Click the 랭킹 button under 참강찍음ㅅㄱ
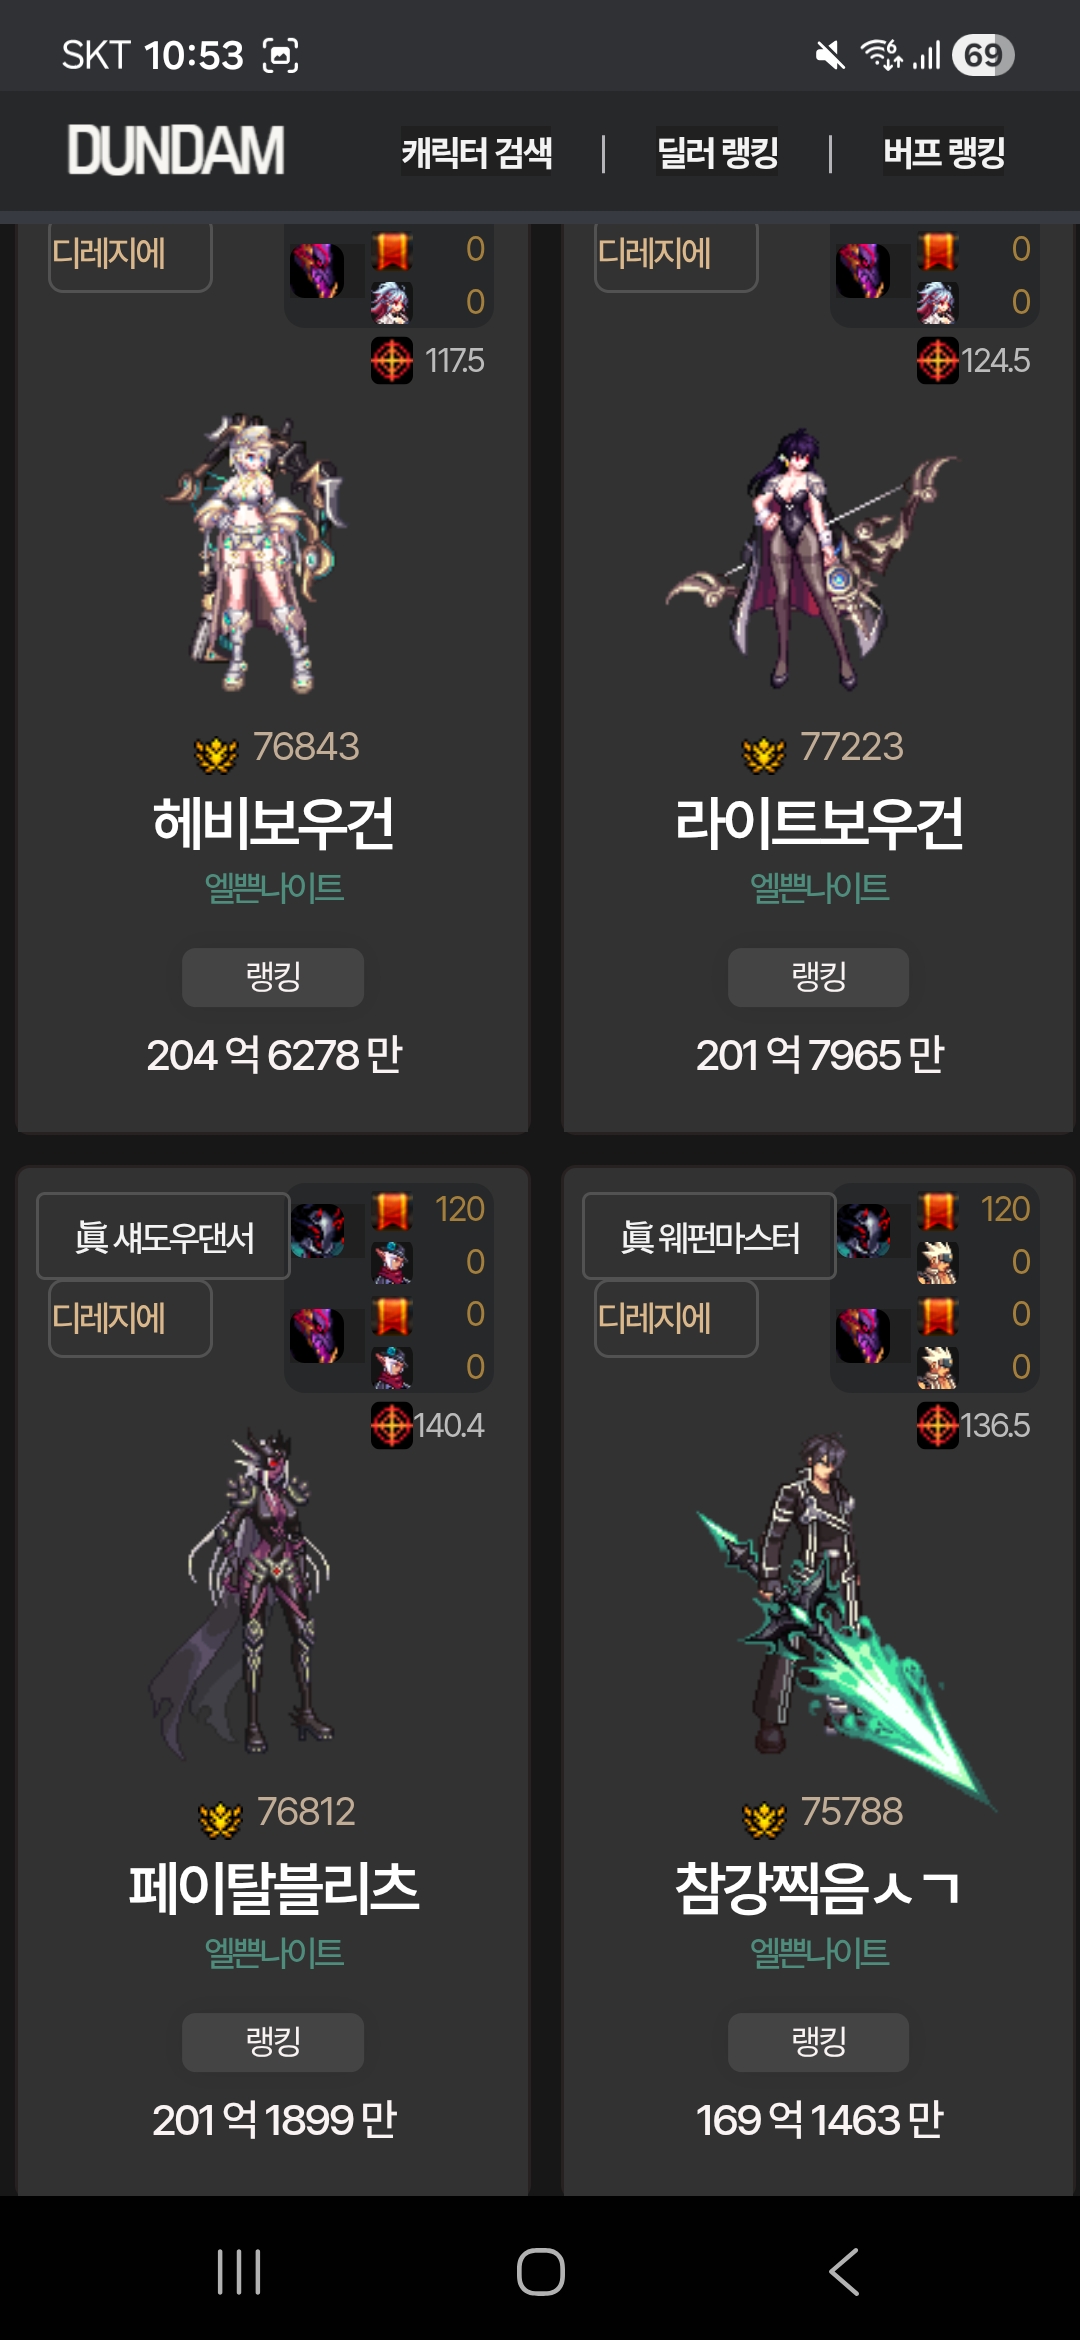 tap(819, 2042)
